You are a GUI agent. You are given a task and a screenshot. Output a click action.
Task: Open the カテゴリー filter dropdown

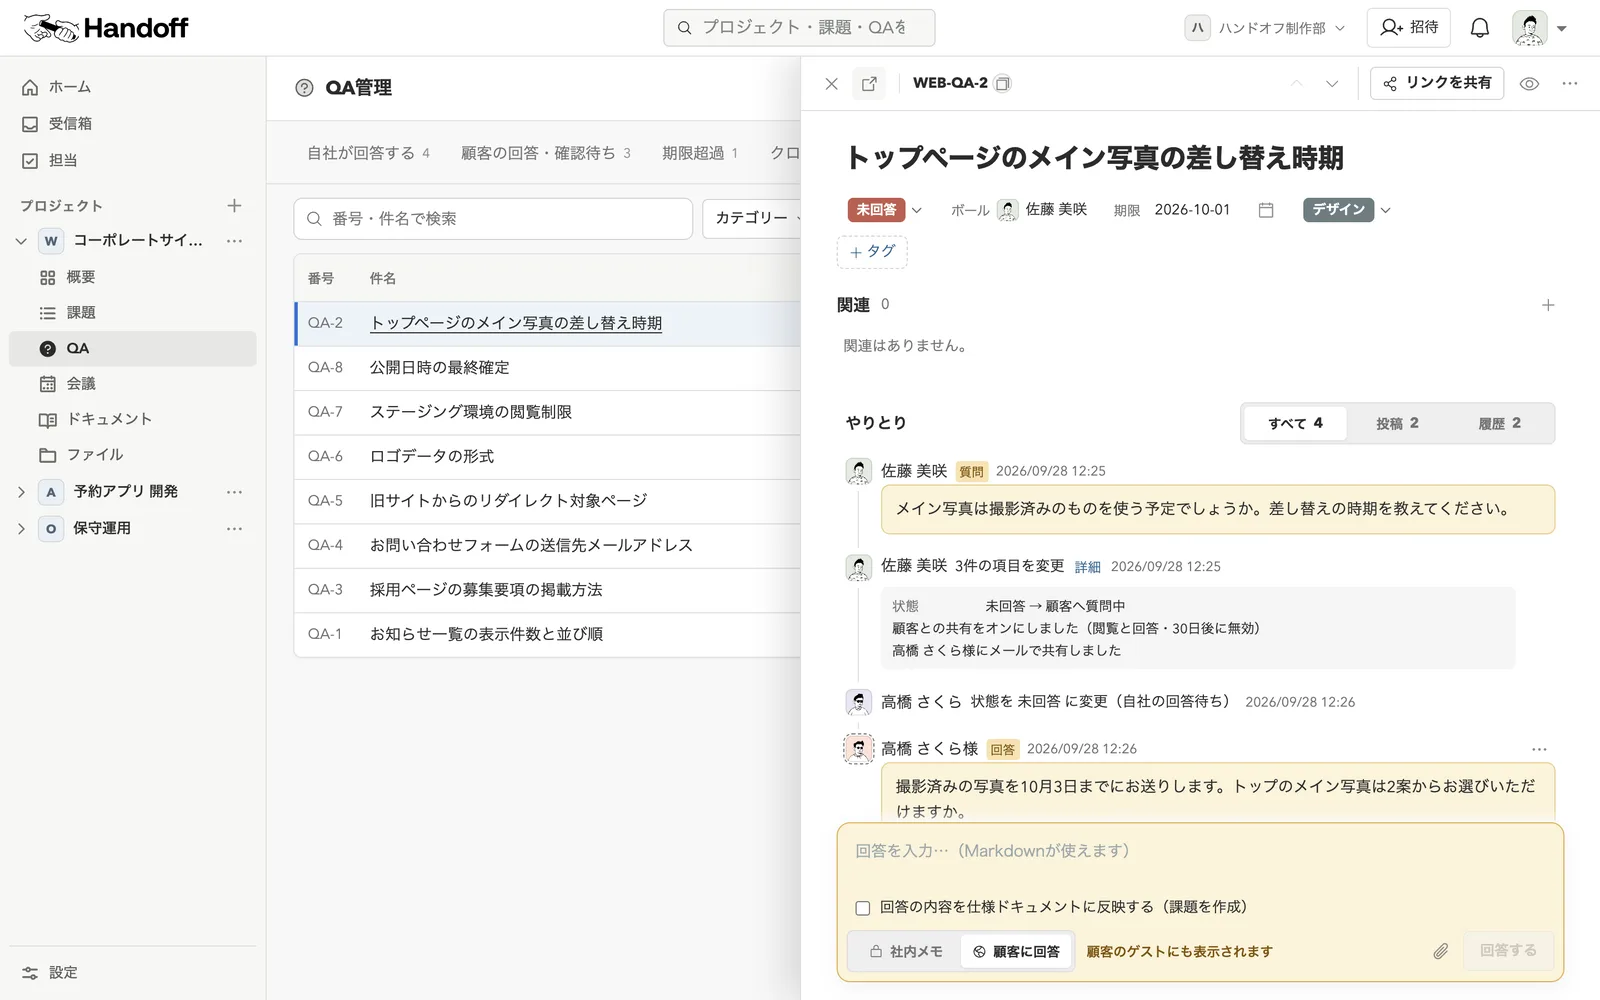click(x=752, y=218)
